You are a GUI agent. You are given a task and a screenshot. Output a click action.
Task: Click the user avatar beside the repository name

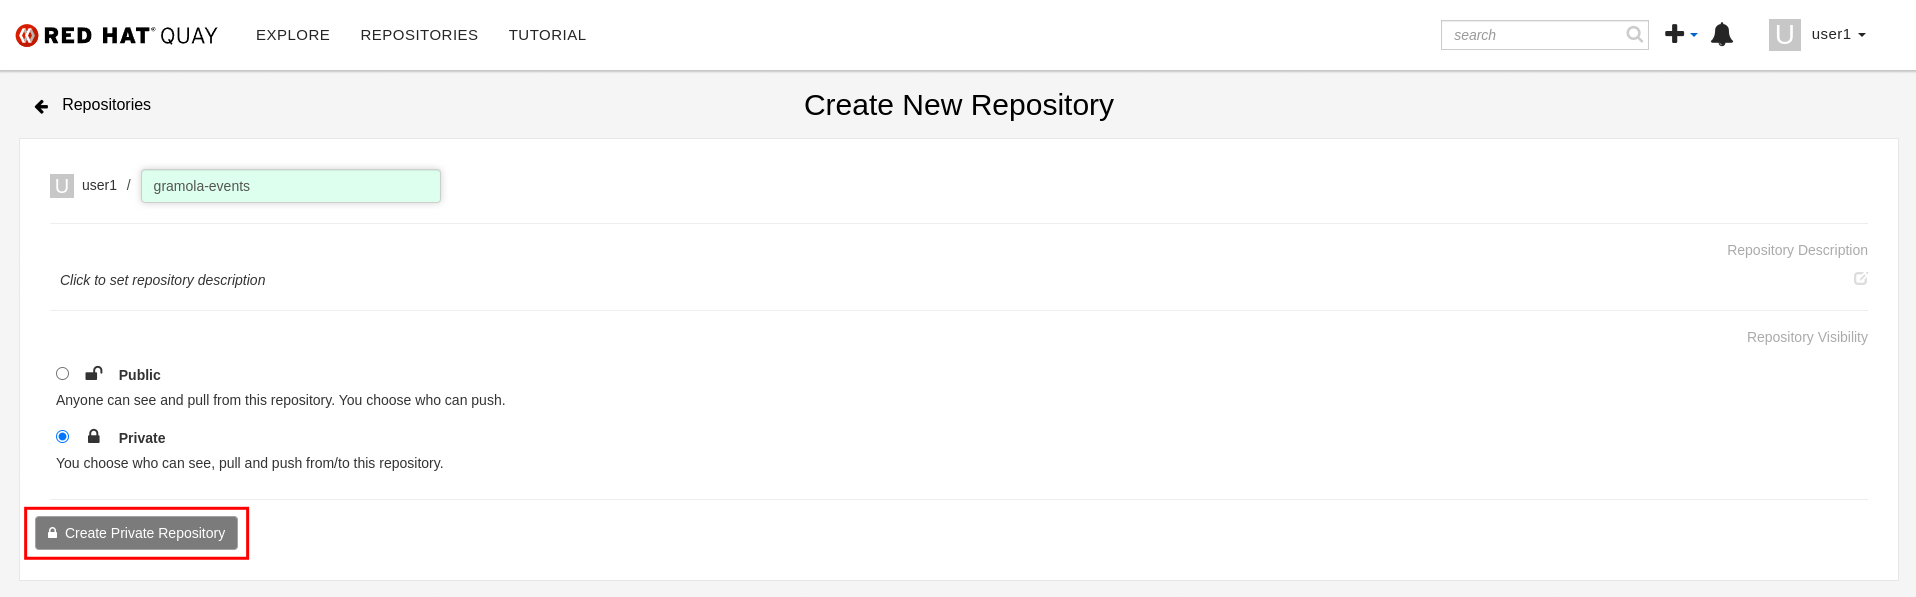[61, 185]
